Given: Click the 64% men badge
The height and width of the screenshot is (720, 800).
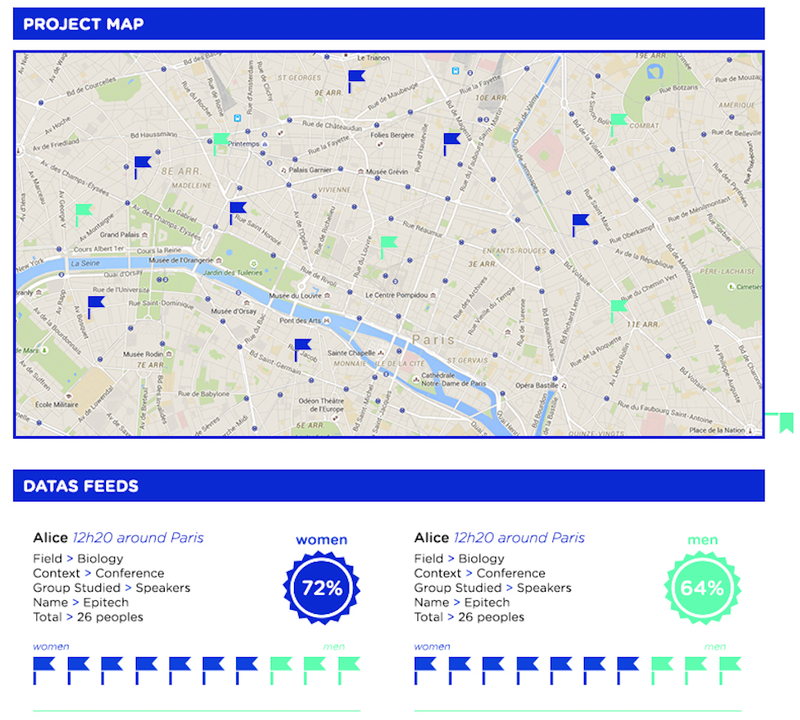Looking at the screenshot, I should 703,587.
